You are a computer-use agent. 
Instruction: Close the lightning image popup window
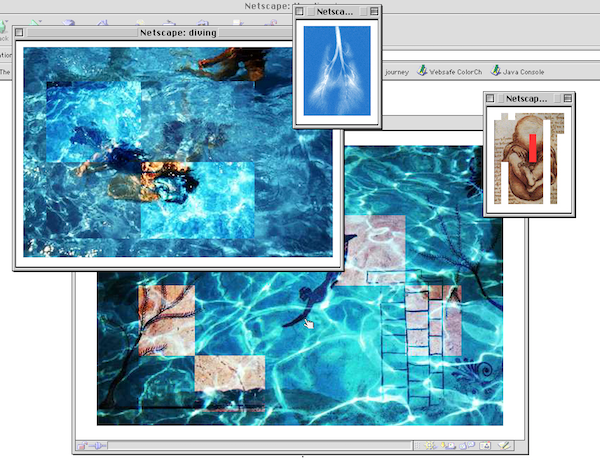(x=301, y=12)
